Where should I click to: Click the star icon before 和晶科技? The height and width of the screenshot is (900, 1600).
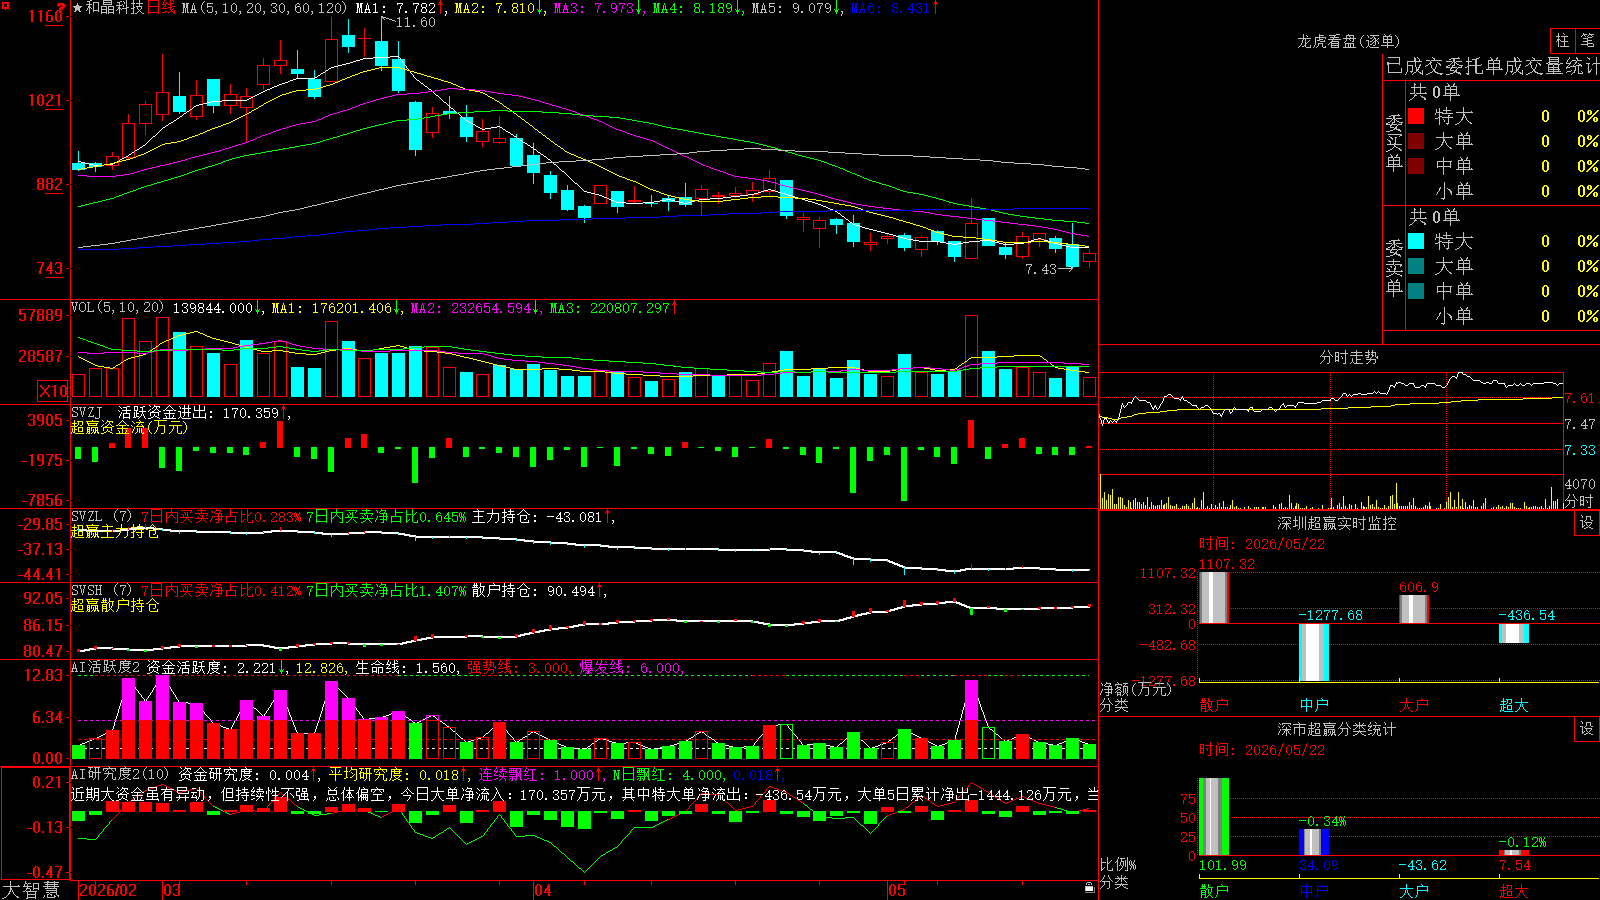pyautogui.click(x=77, y=8)
